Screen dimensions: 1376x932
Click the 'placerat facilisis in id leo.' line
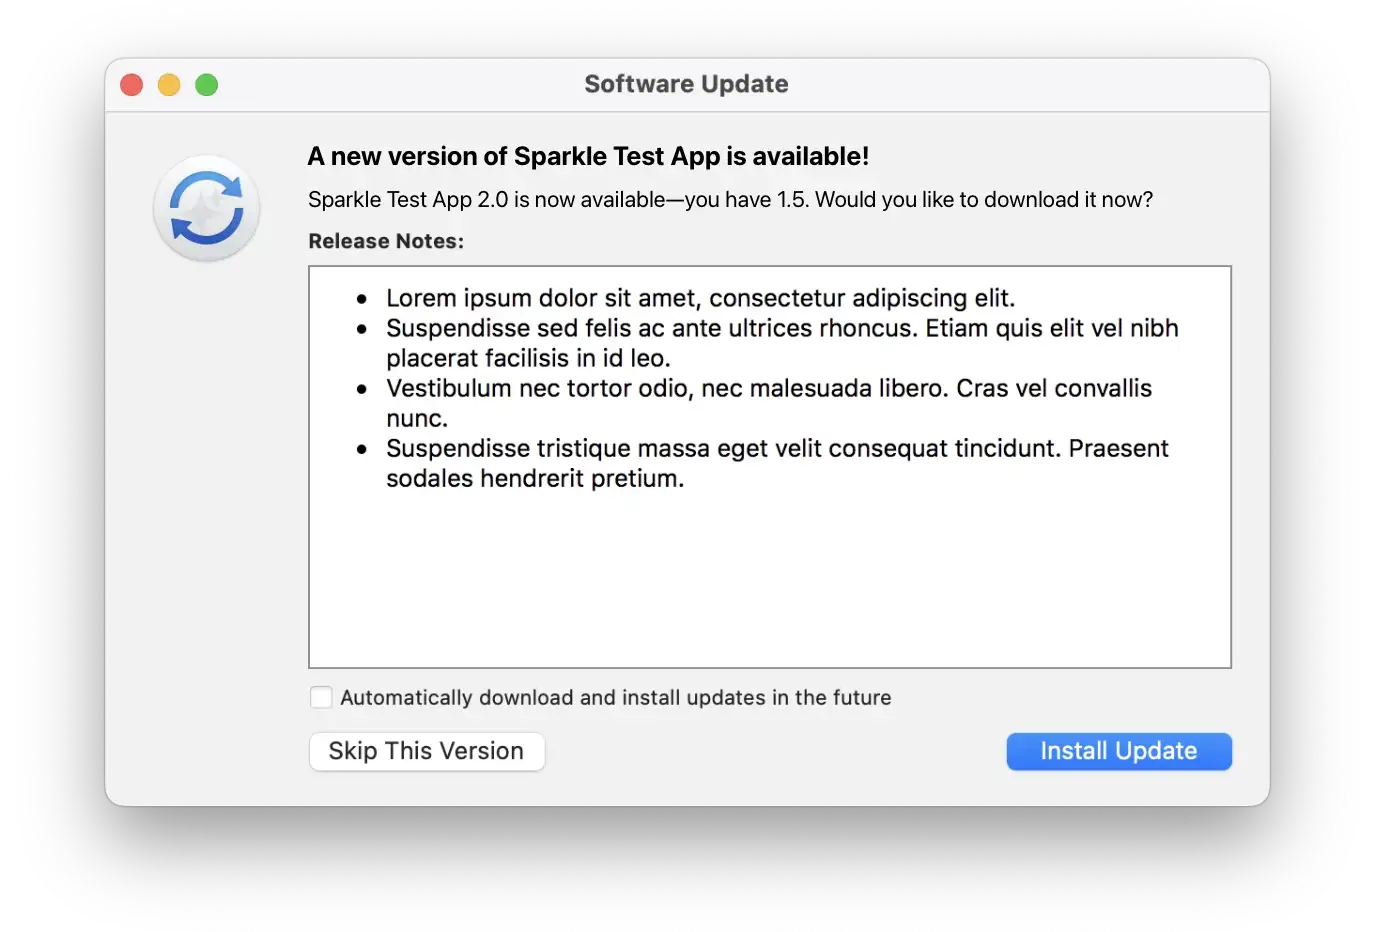click(528, 358)
